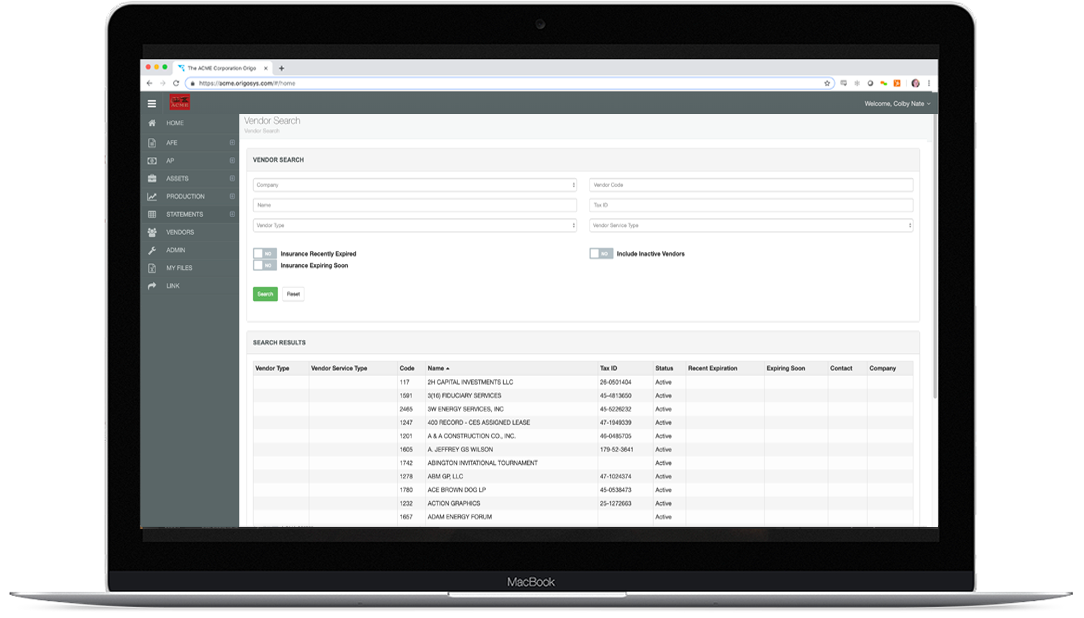Click the My Files file icon
The height and width of the screenshot is (618, 1084).
tap(152, 268)
